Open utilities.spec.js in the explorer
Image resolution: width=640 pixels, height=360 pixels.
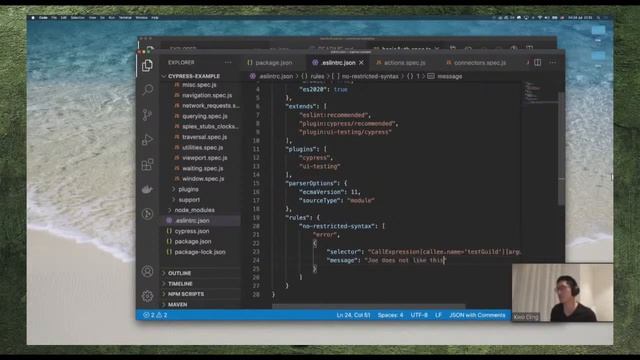click(x=202, y=148)
